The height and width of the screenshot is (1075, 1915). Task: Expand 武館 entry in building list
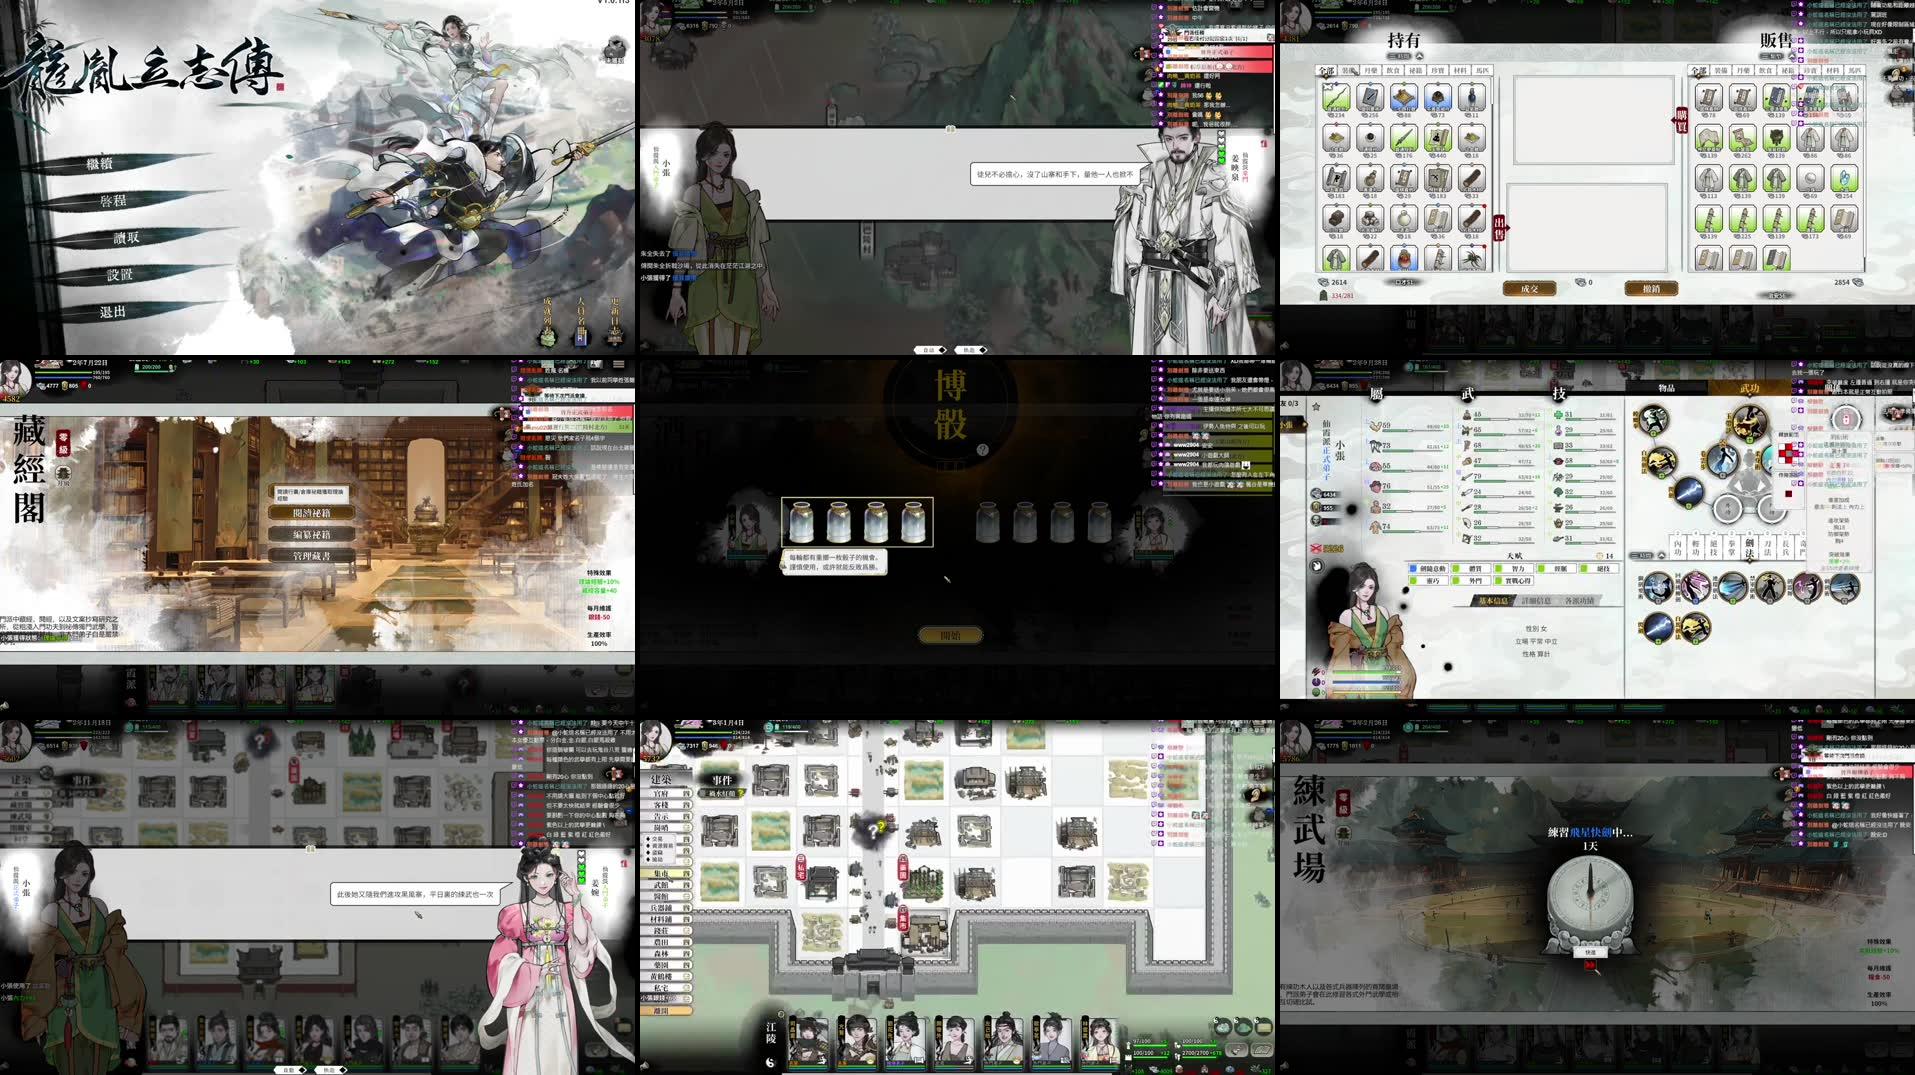point(667,885)
